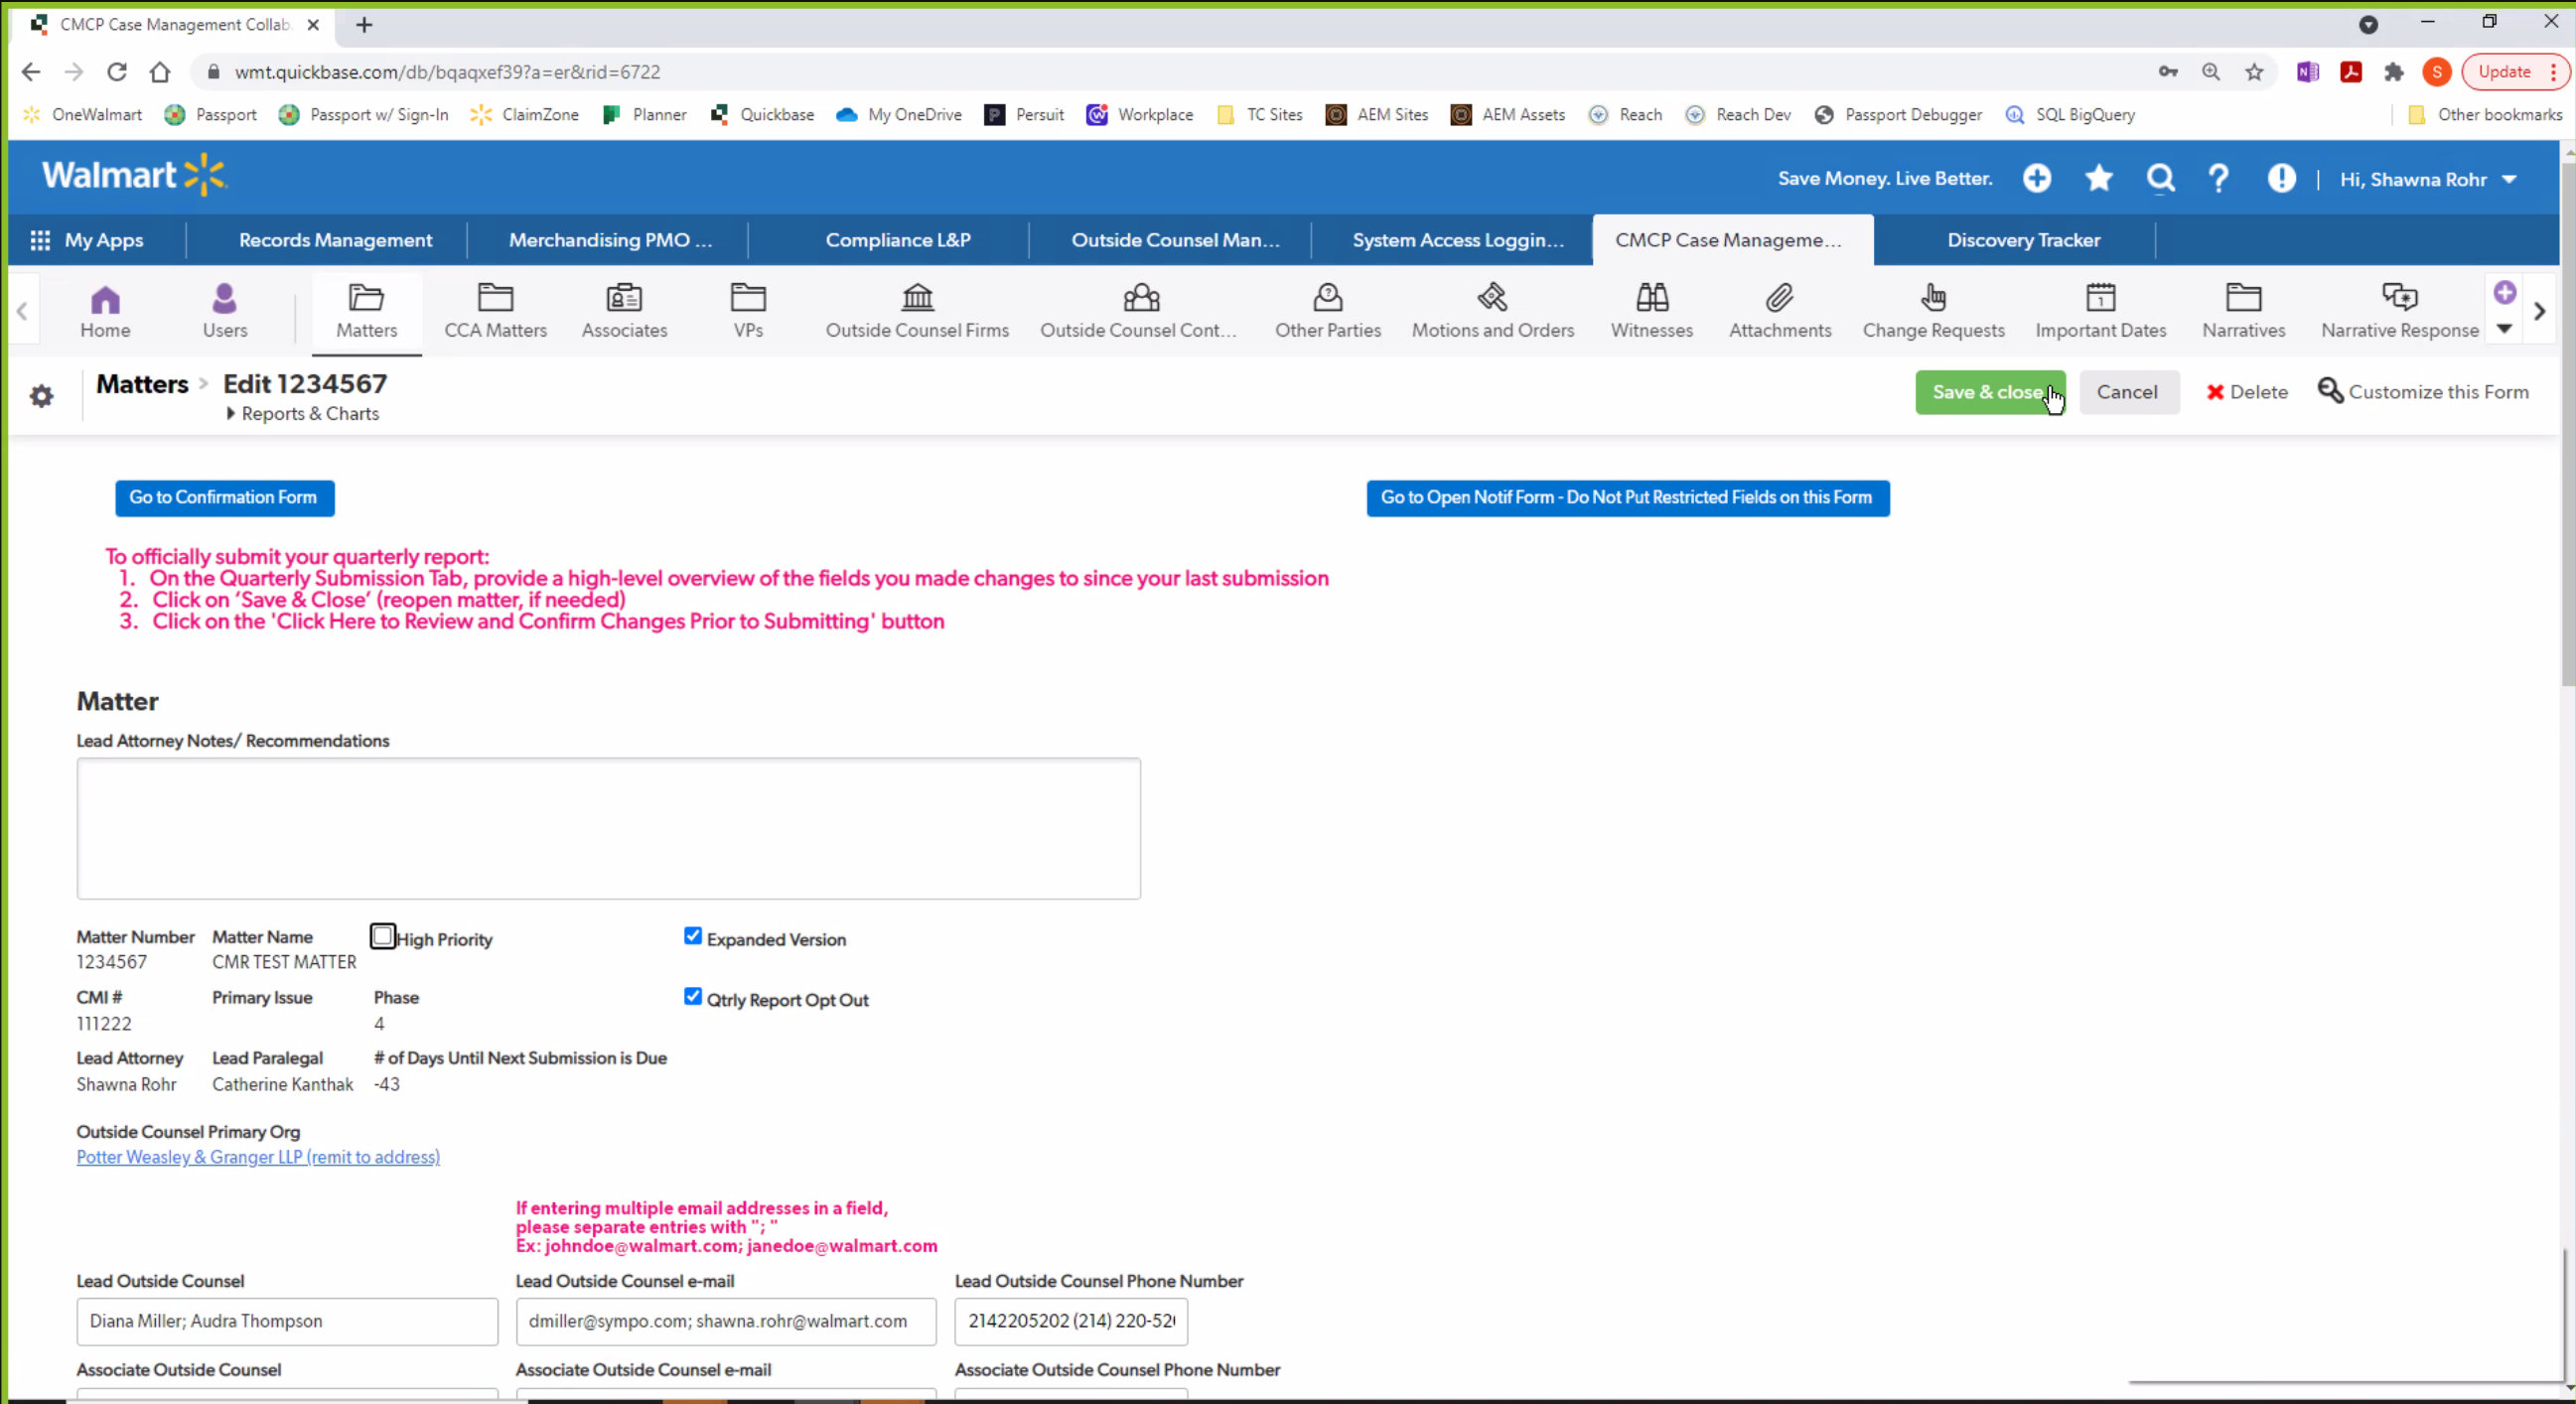The image size is (2576, 1404).
Task: Expand the Reports & Charts disclosure triangle
Action: [x=231, y=414]
